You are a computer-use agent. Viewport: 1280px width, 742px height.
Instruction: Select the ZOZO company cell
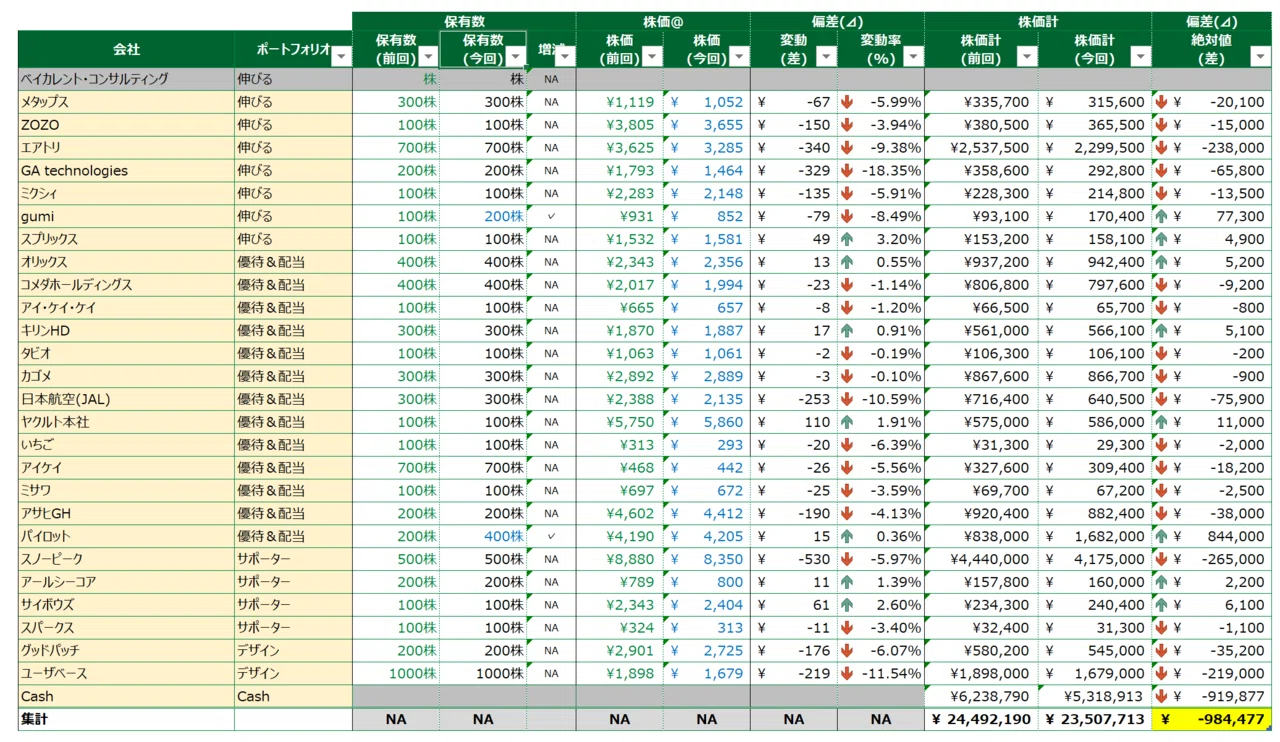(x=126, y=125)
